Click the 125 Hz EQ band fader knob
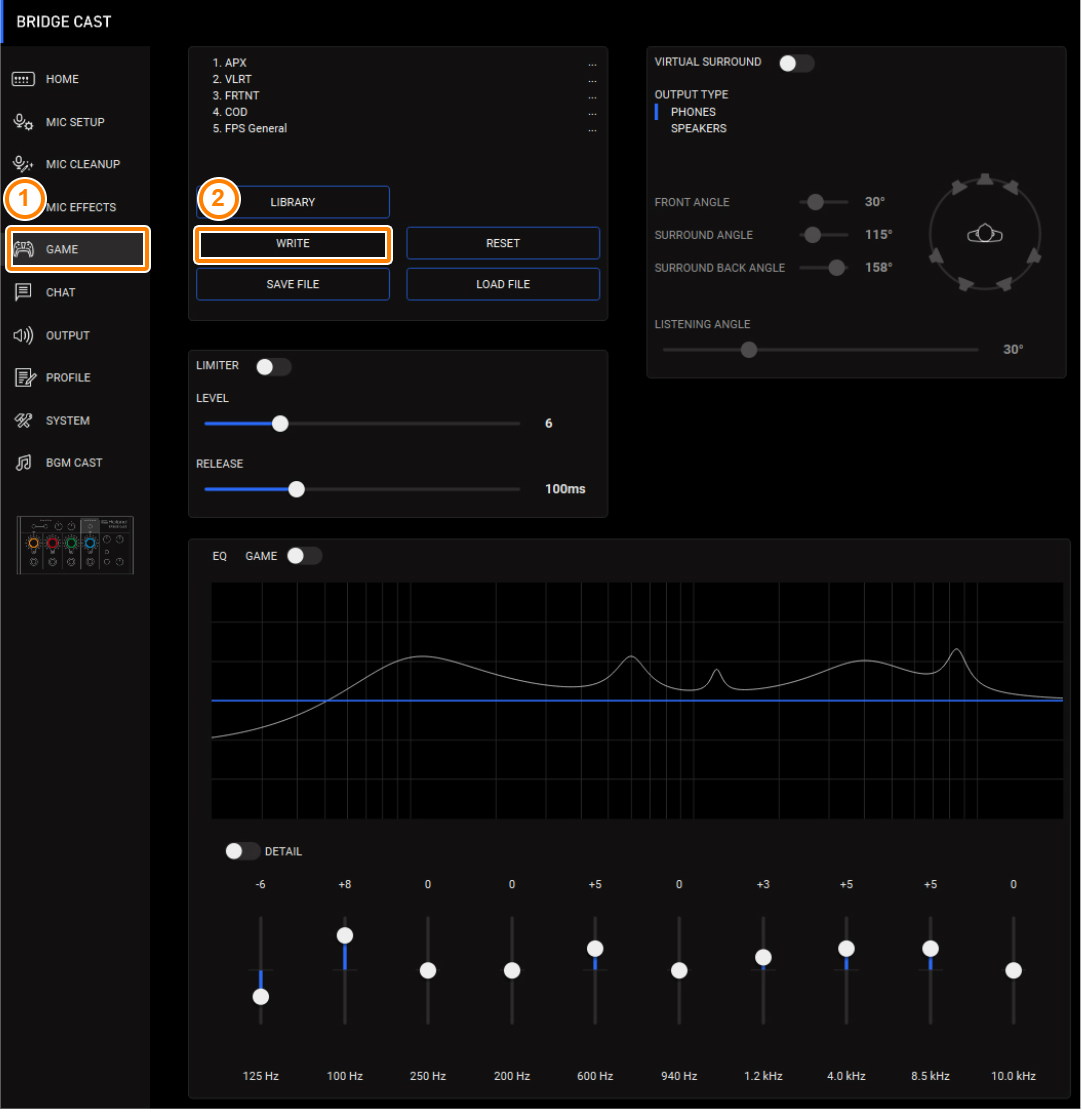 tap(261, 996)
